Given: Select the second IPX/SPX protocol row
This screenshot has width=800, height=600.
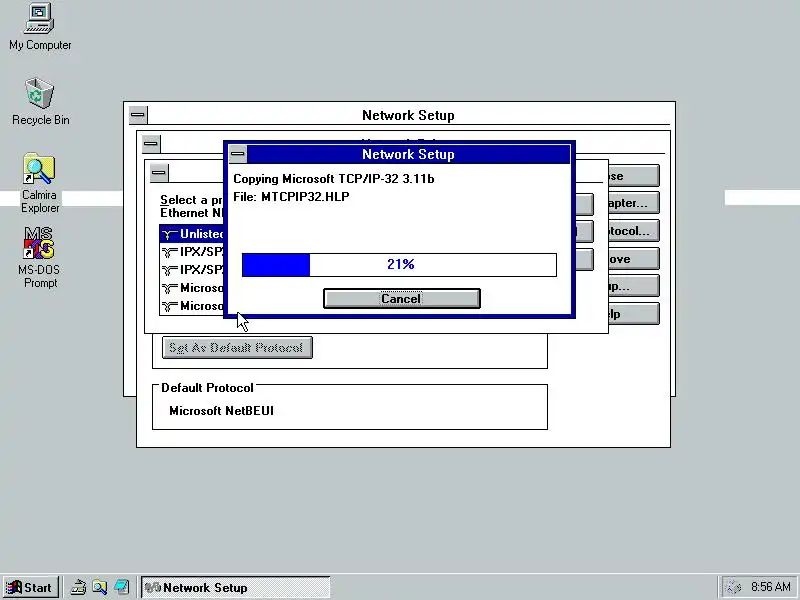Looking at the screenshot, I should click(192, 270).
